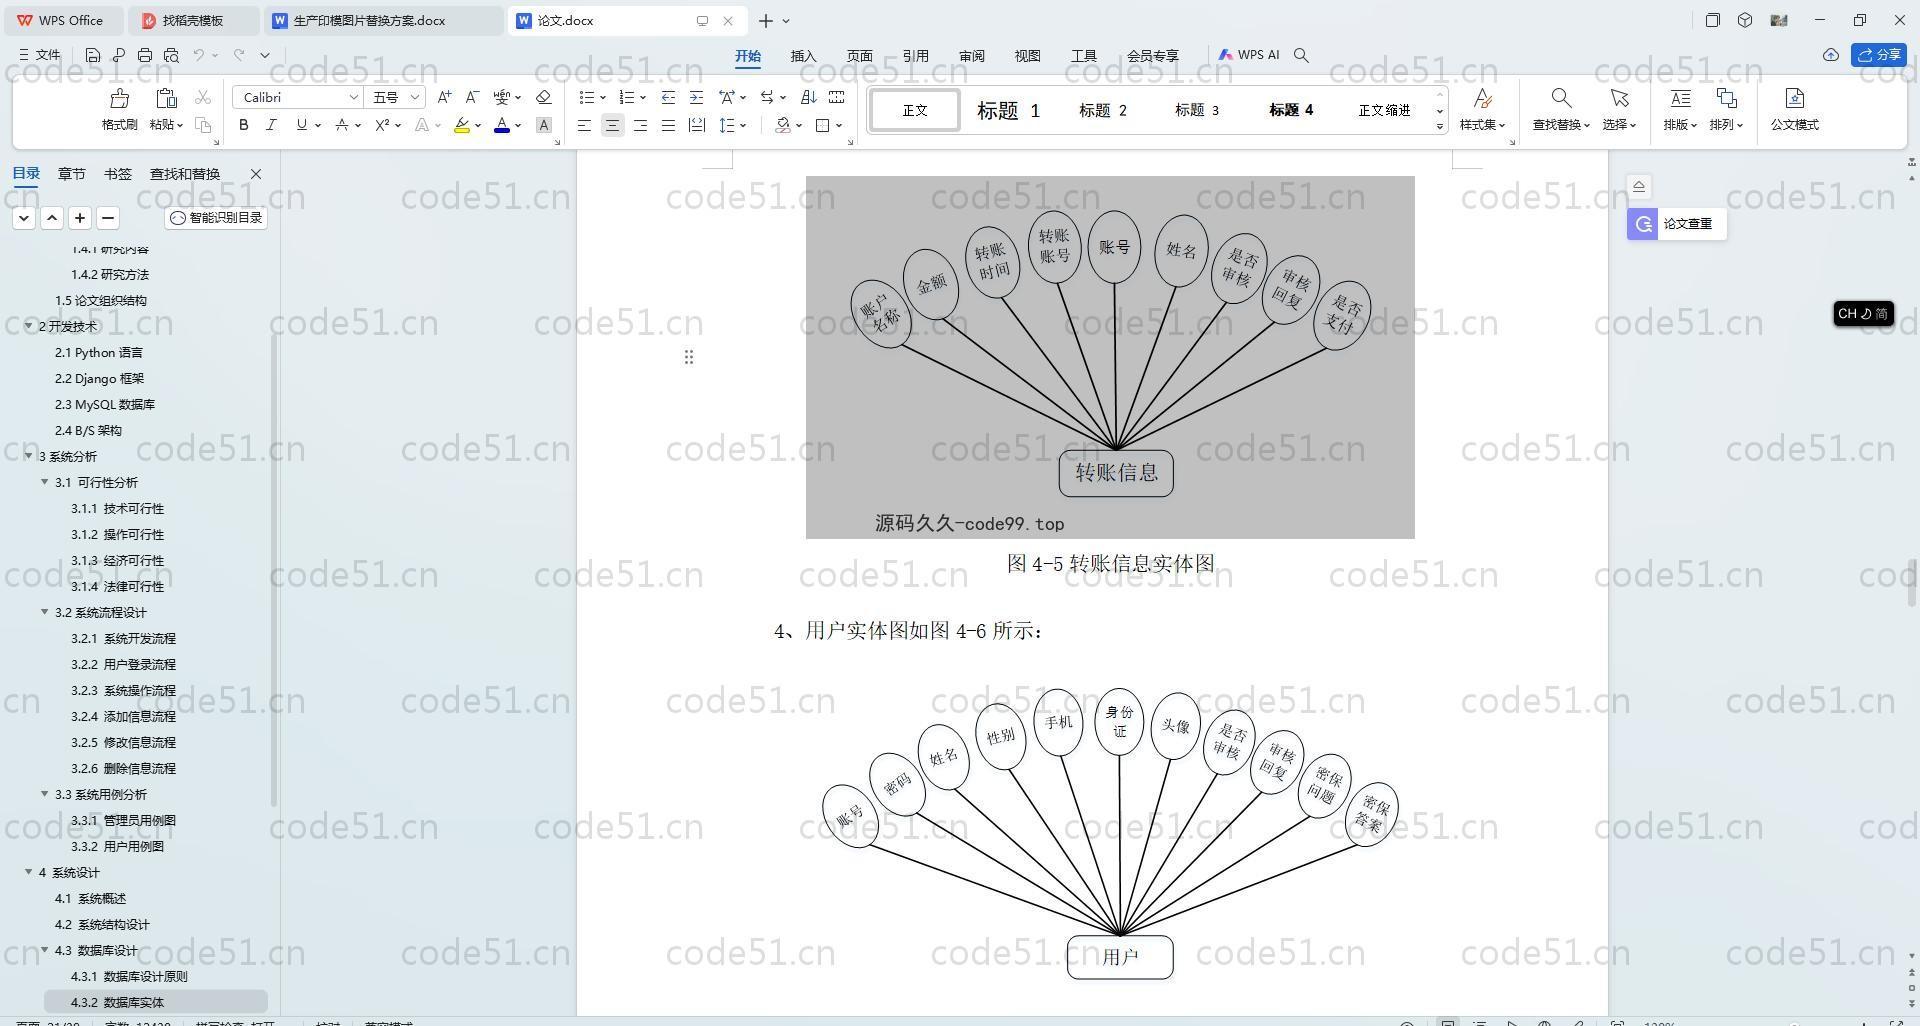Collapse the 3.2 系统流程设计 outline section
Screen dimensions: 1920x1026
click(x=45, y=612)
